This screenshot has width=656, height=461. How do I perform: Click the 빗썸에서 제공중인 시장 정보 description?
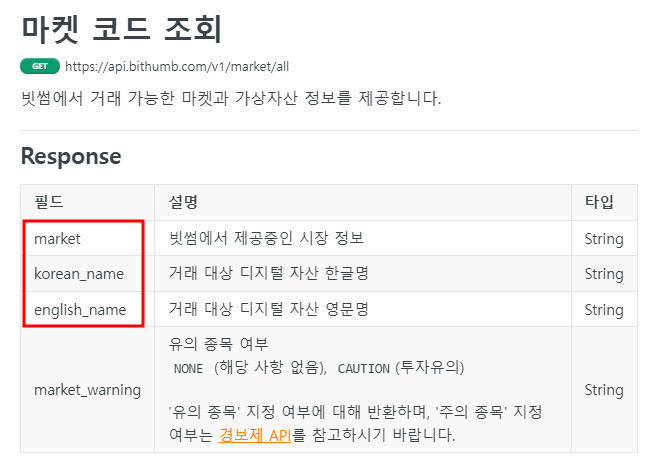click(266, 238)
